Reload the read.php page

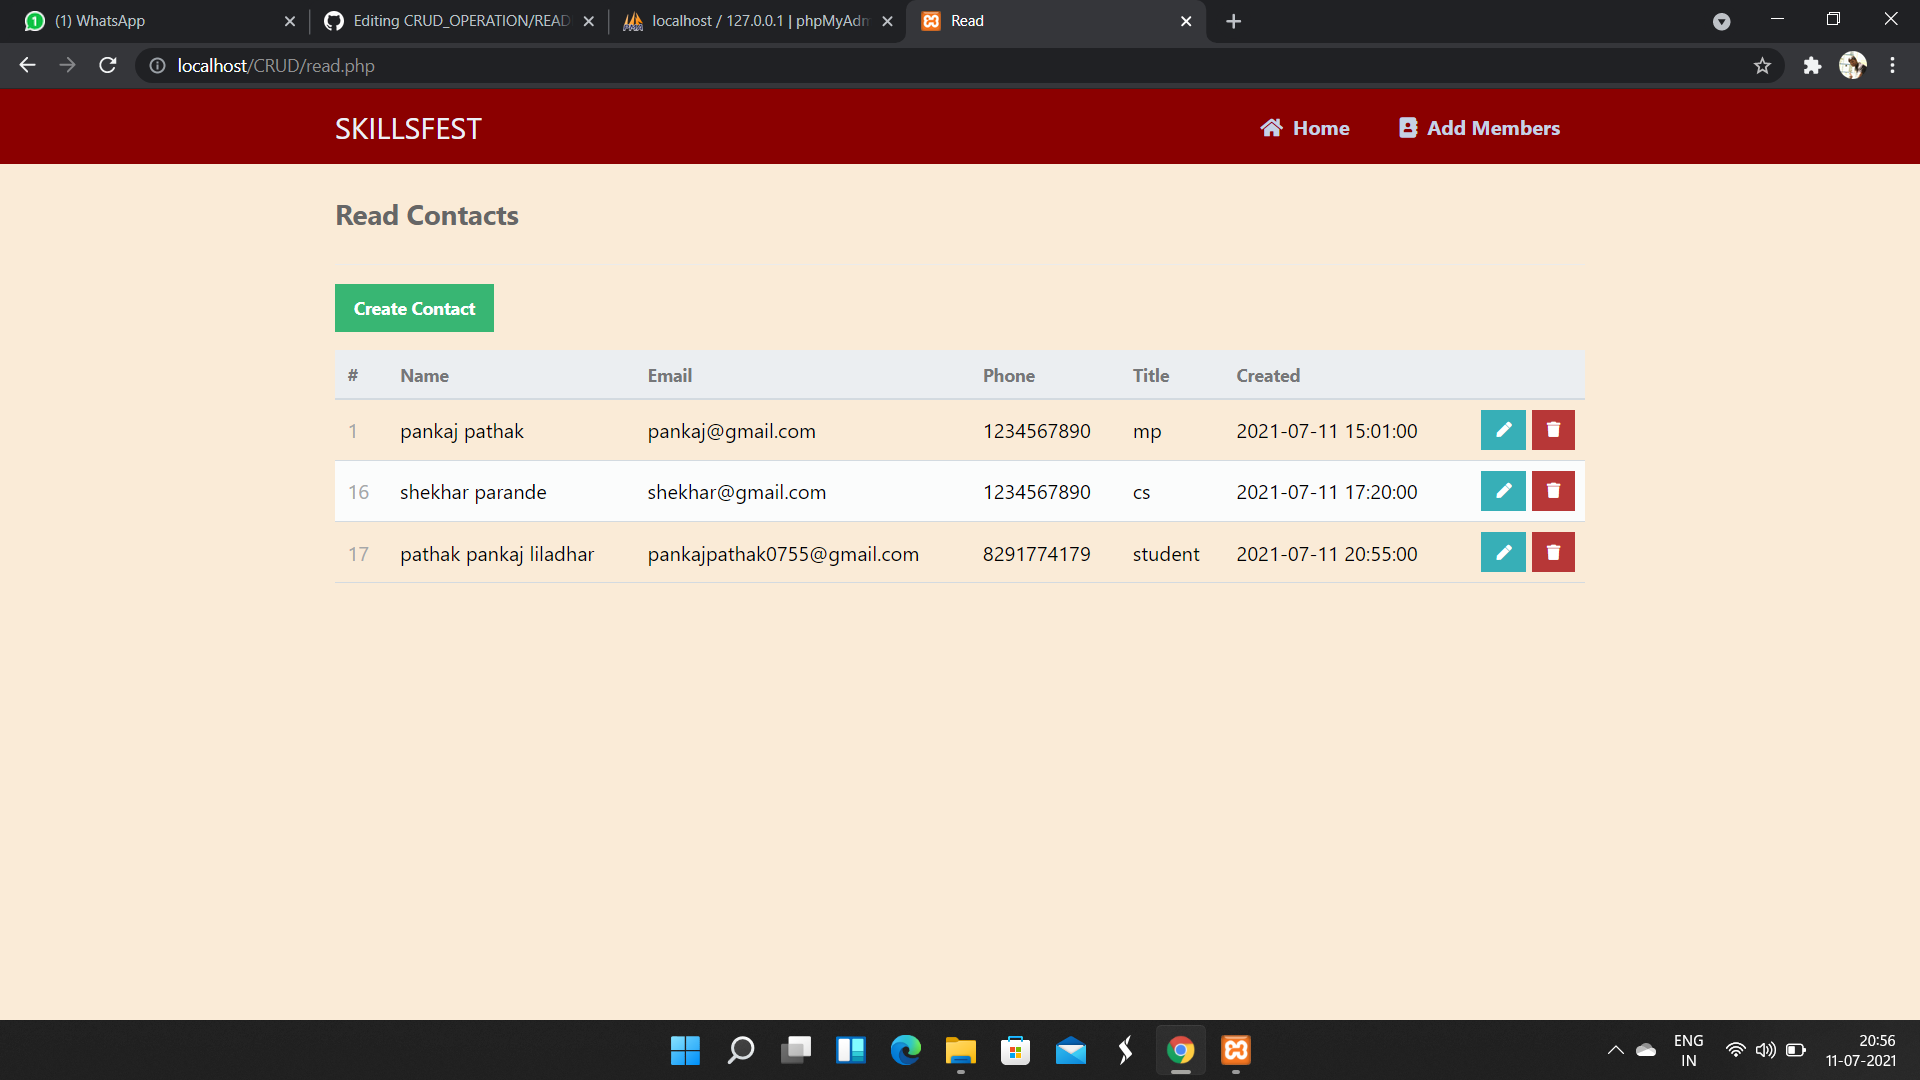point(108,66)
